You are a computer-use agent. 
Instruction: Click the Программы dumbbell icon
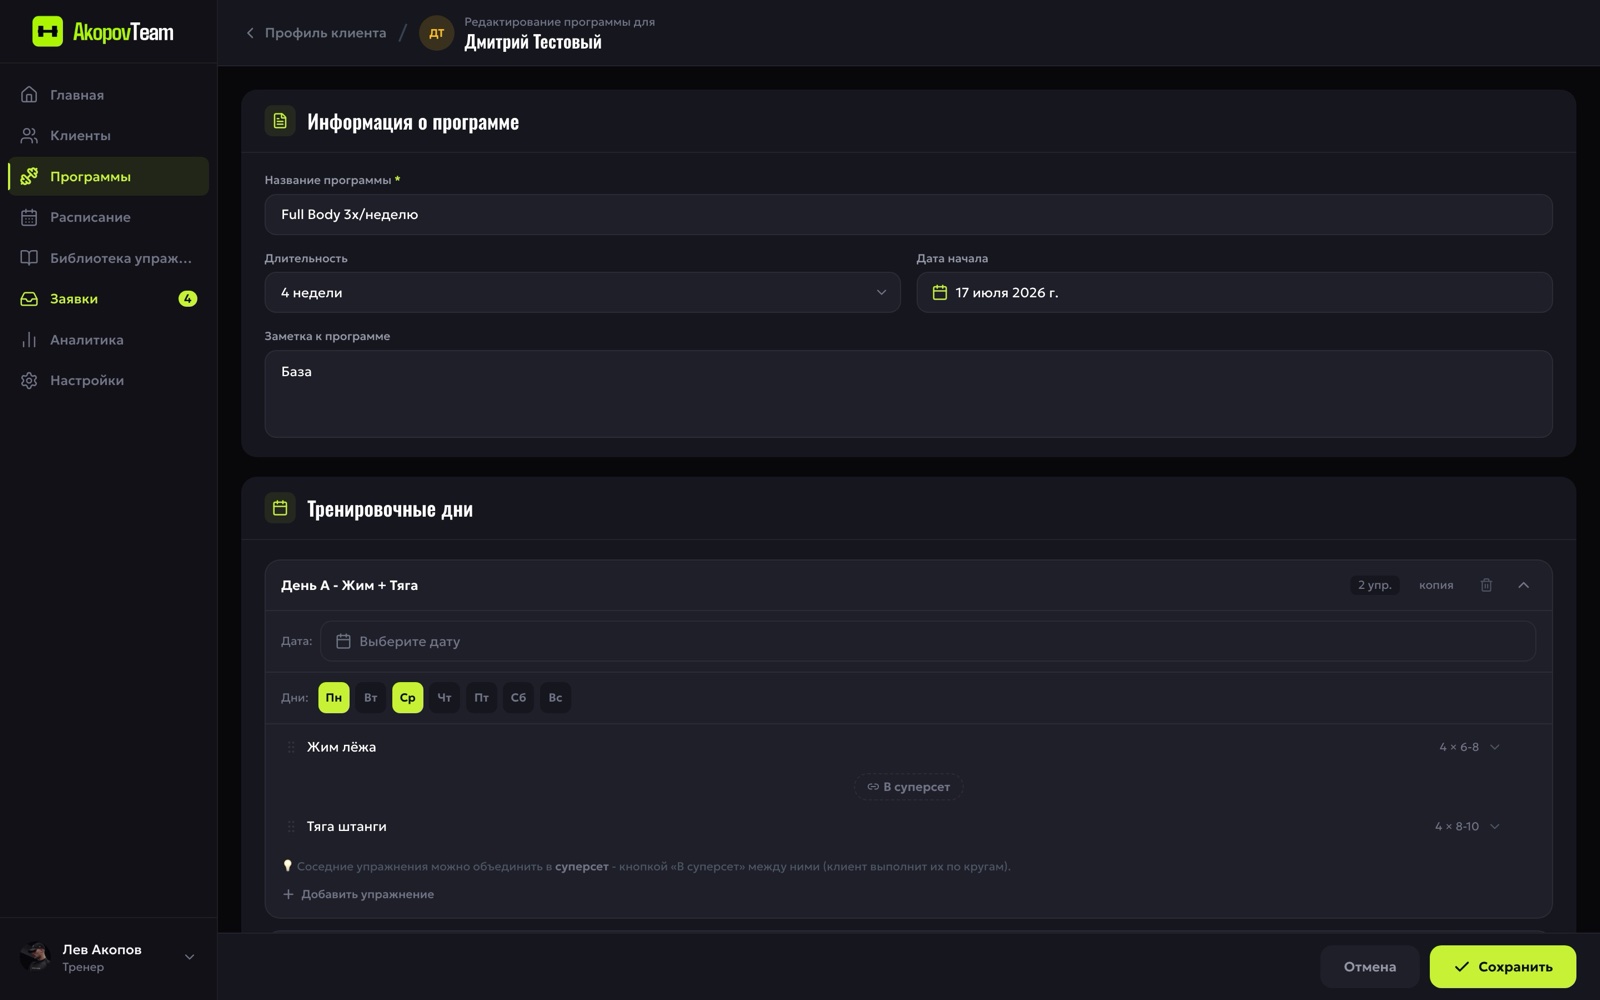point(29,176)
